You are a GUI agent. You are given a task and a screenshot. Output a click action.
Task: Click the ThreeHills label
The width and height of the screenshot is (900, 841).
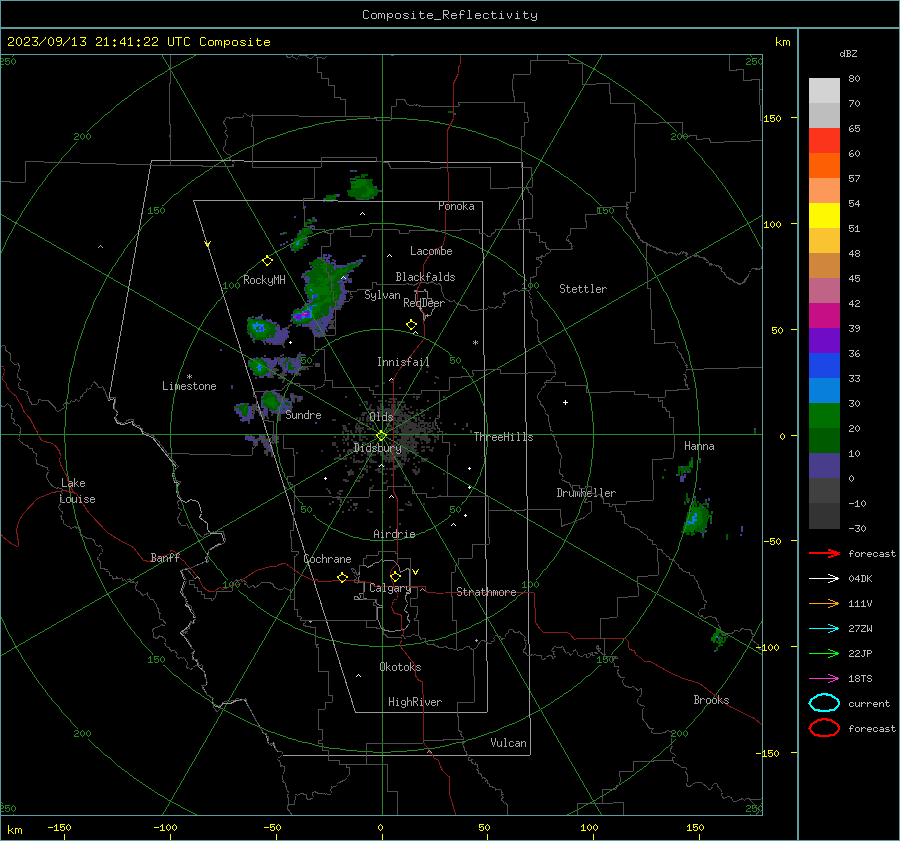point(503,437)
